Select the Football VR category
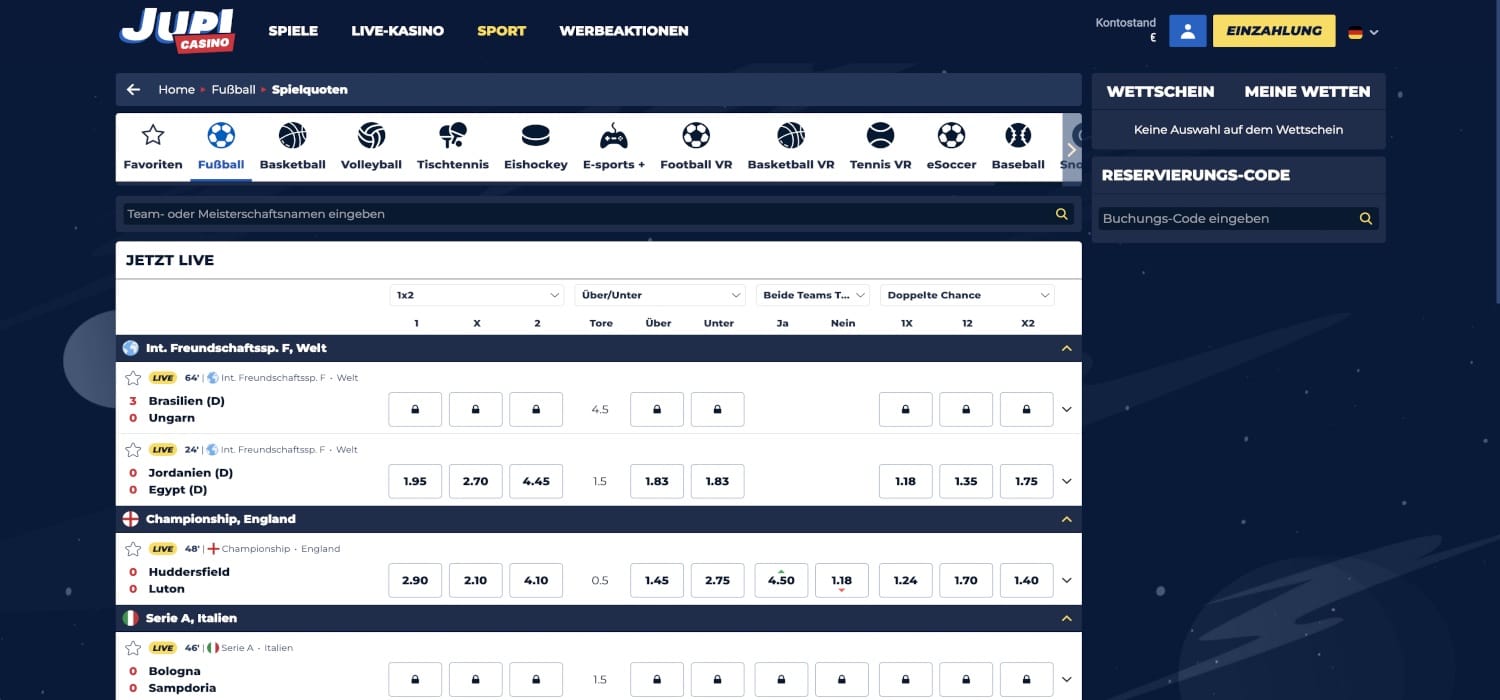Image resolution: width=1500 pixels, height=700 pixels. pyautogui.click(x=696, y=147)
